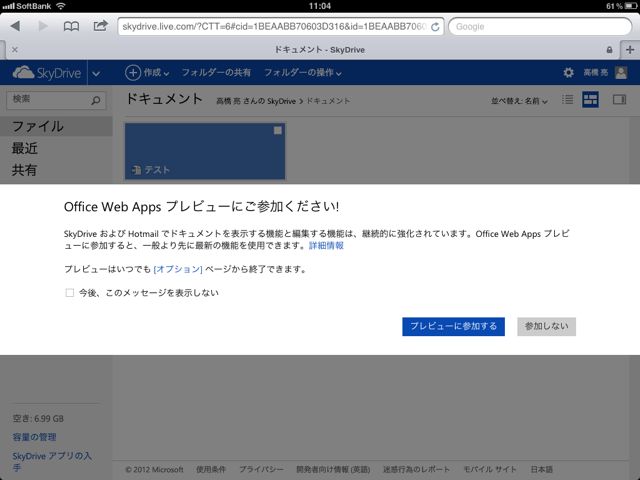Click モバイル サイト footer link
Viewport: 640px width, 480px height.
490,469
